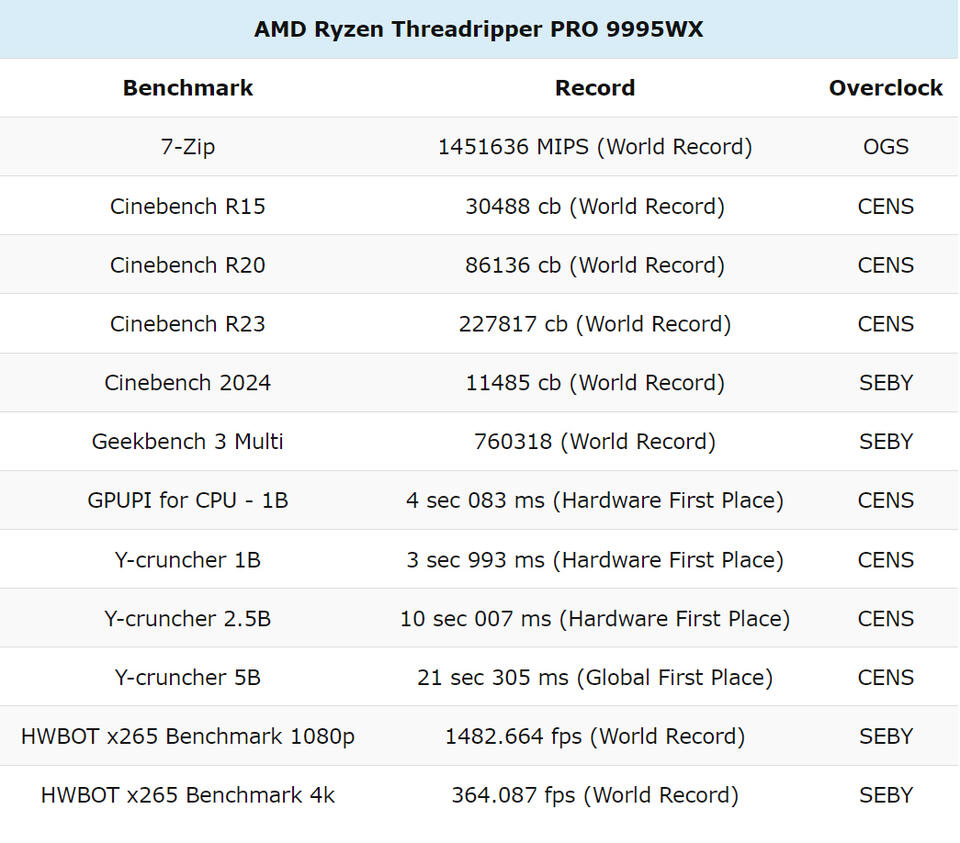
Task: Click CENS in the Cinebench R23 row
Action: 886,324
